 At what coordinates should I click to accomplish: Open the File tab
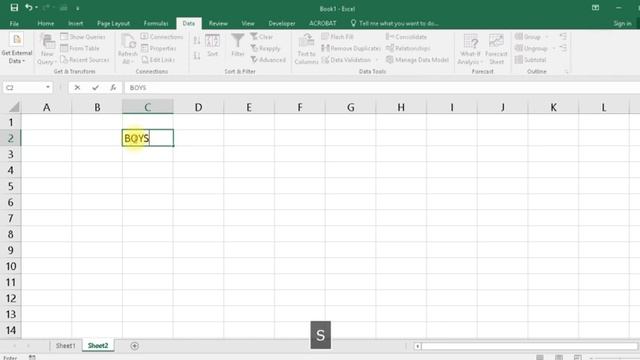point(14,23)
